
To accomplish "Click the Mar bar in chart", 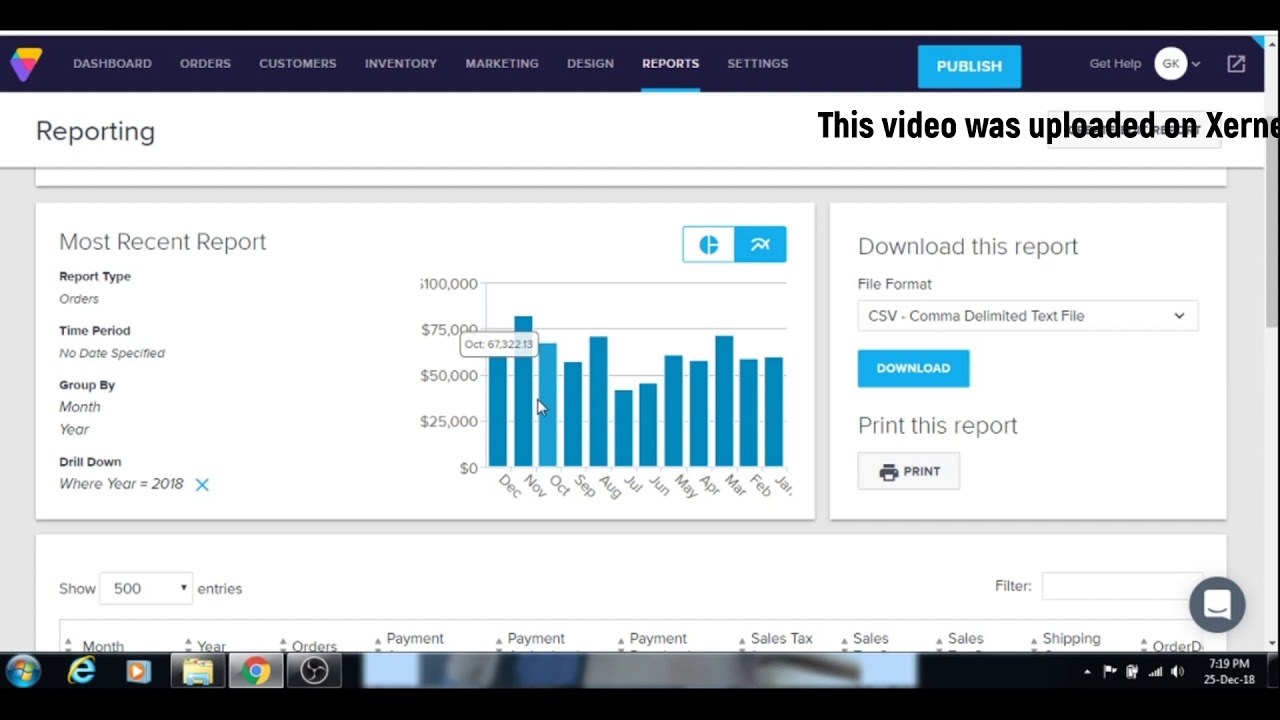I will [724, 402].
